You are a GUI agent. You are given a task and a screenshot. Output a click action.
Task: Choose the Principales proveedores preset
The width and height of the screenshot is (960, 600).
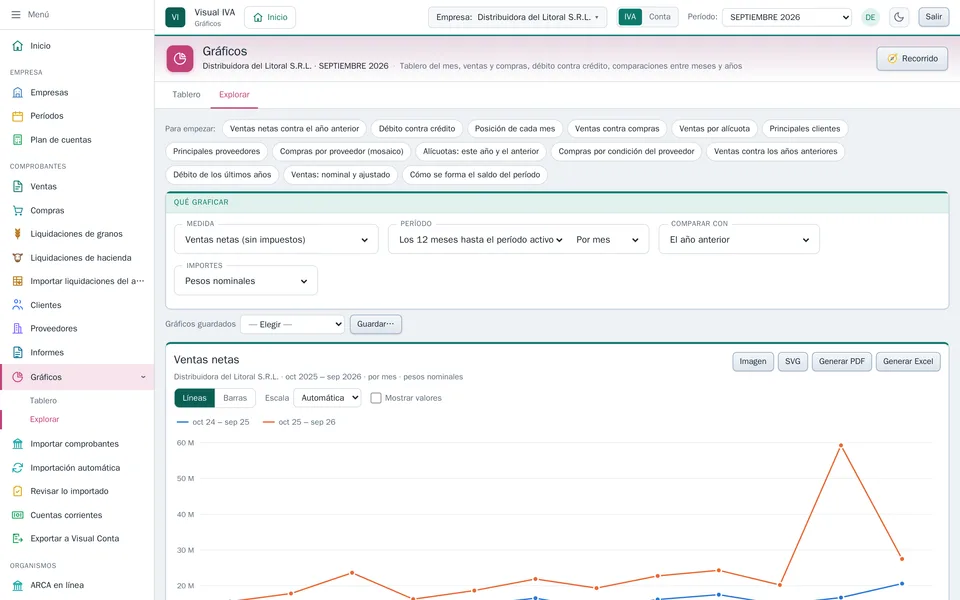click(216, 151)
